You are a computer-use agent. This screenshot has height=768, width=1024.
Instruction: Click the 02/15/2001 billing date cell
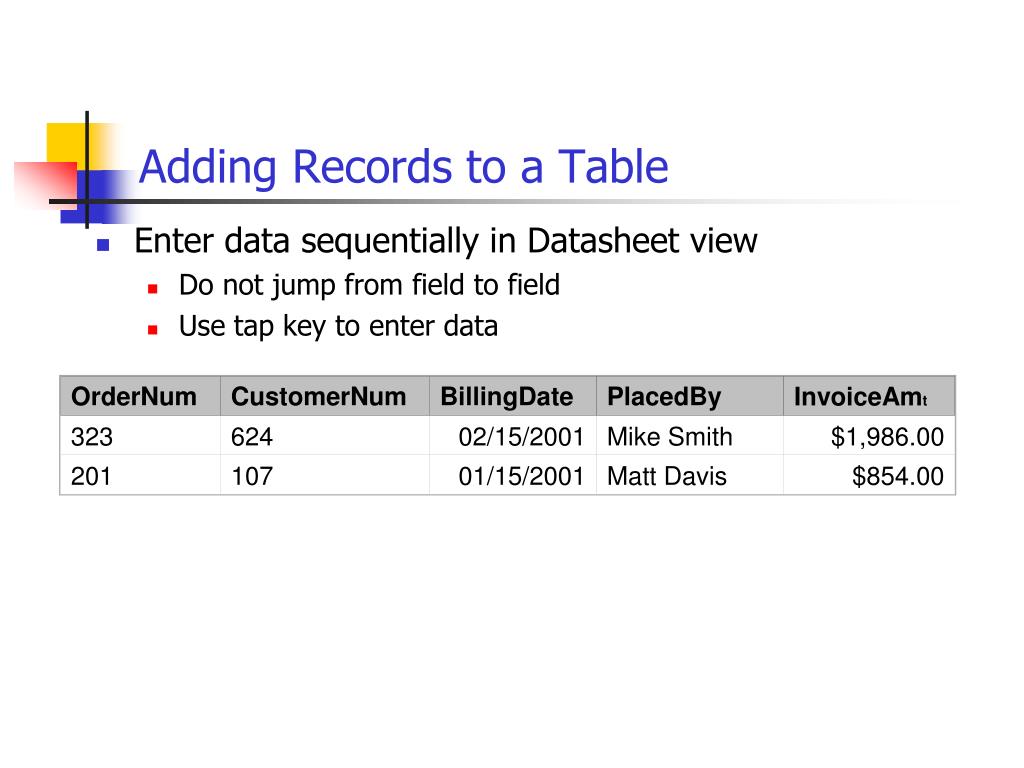[x=513, y=436]
